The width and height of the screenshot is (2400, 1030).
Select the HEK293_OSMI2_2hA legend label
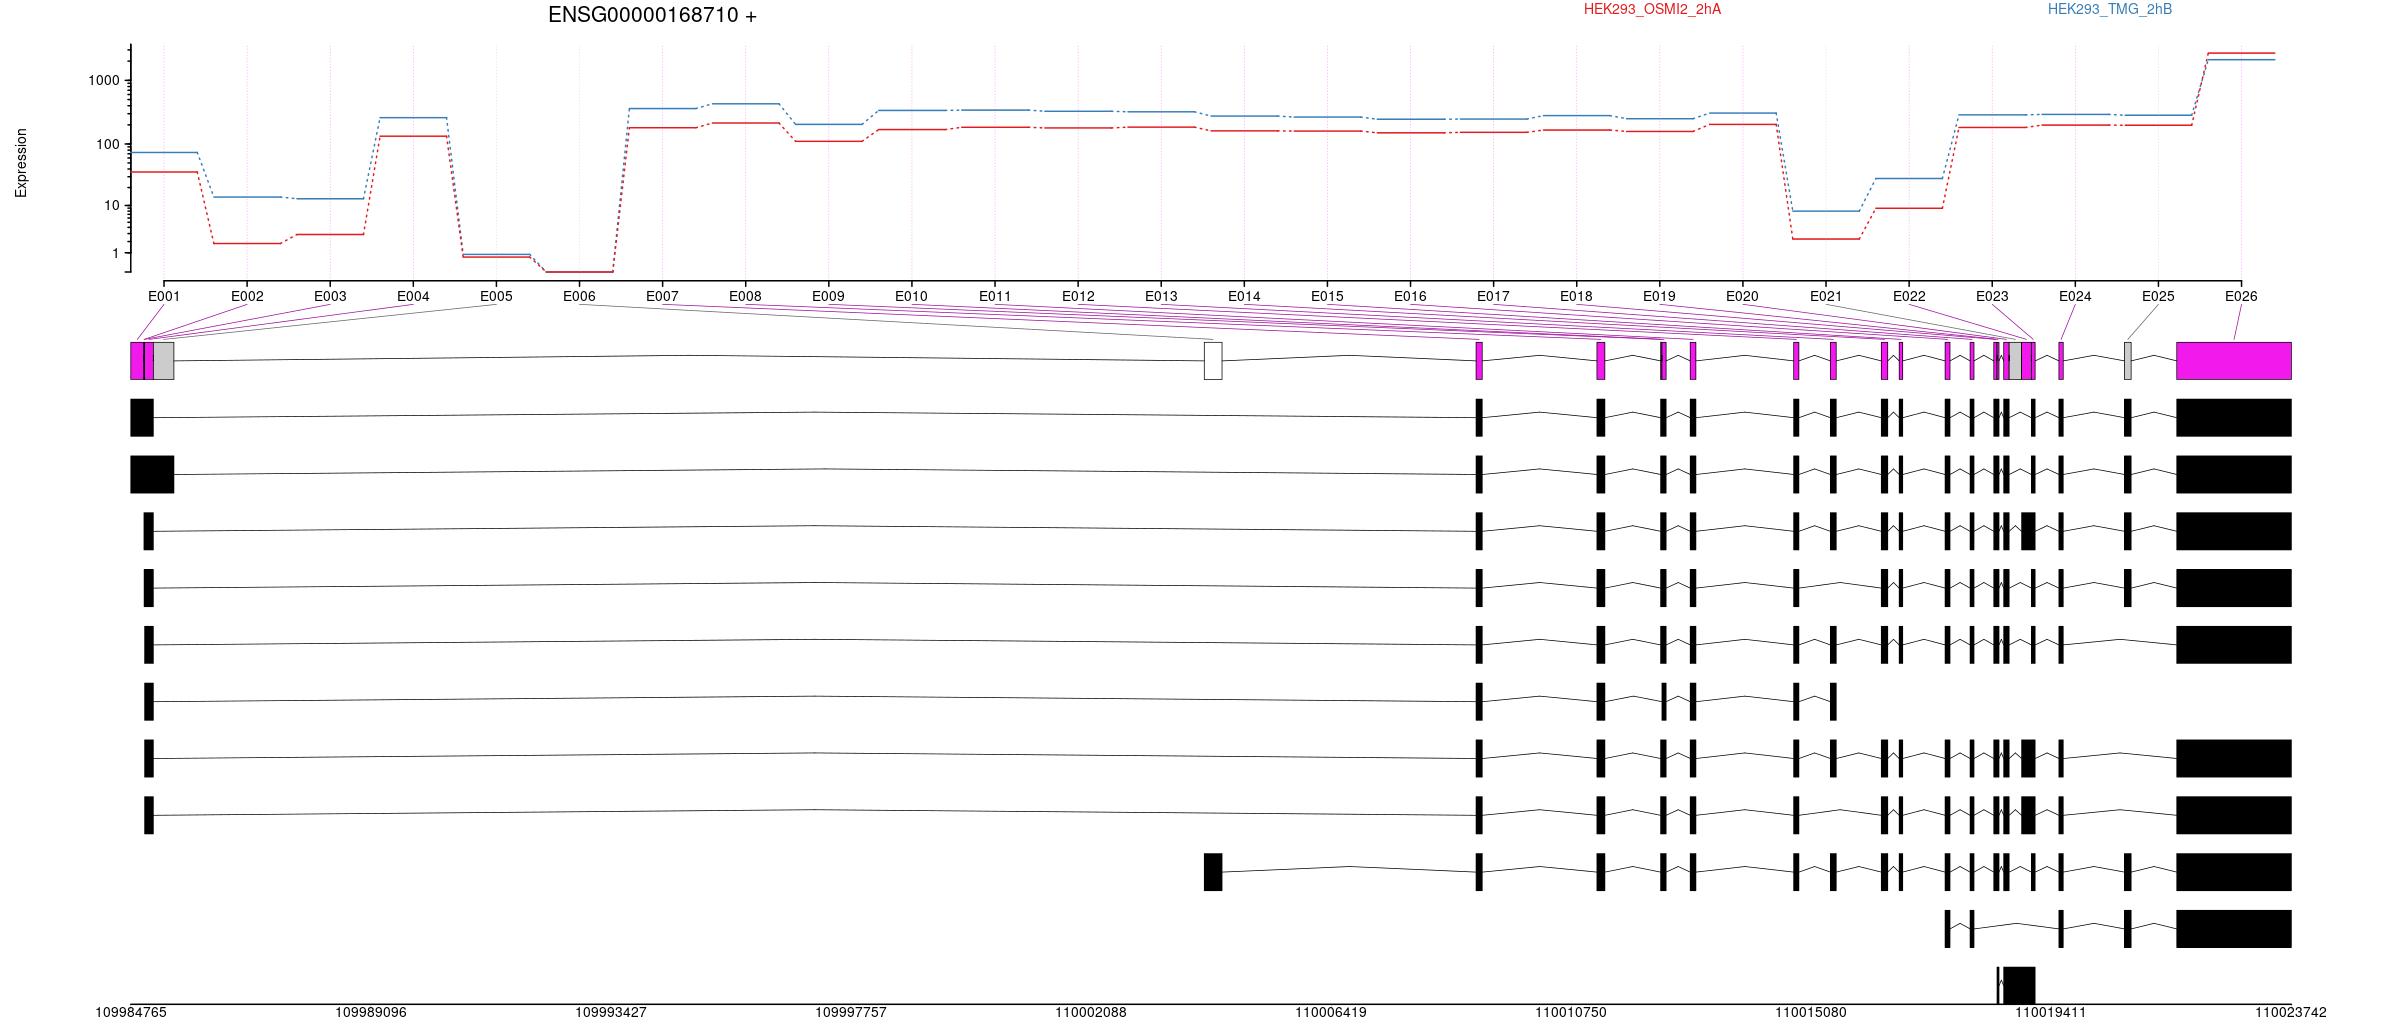point(1652,9)
